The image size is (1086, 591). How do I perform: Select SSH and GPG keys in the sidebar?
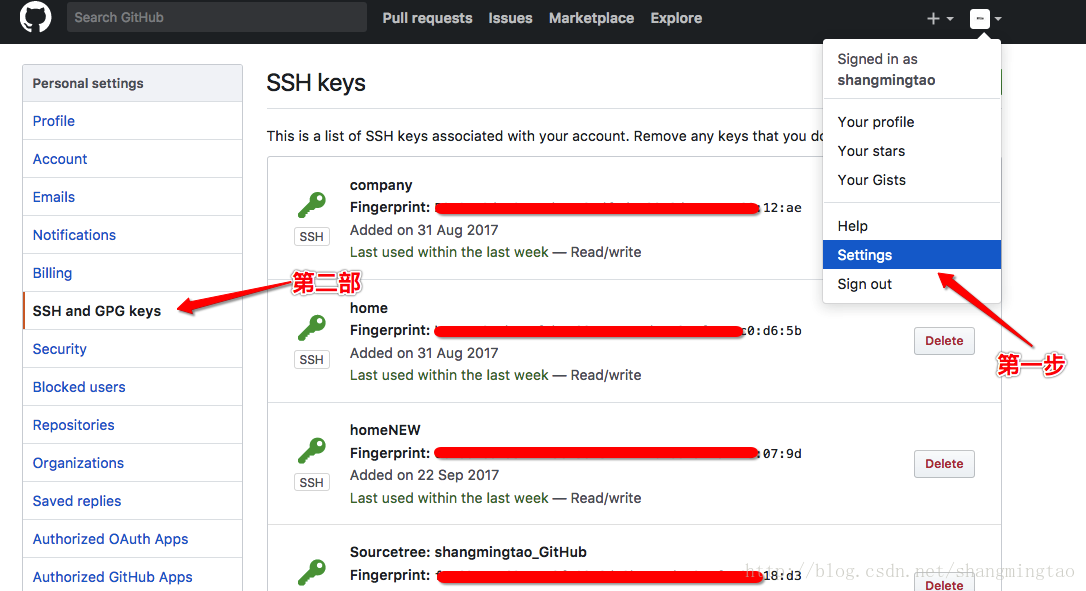pyautogui.click(x=132, y=311)
